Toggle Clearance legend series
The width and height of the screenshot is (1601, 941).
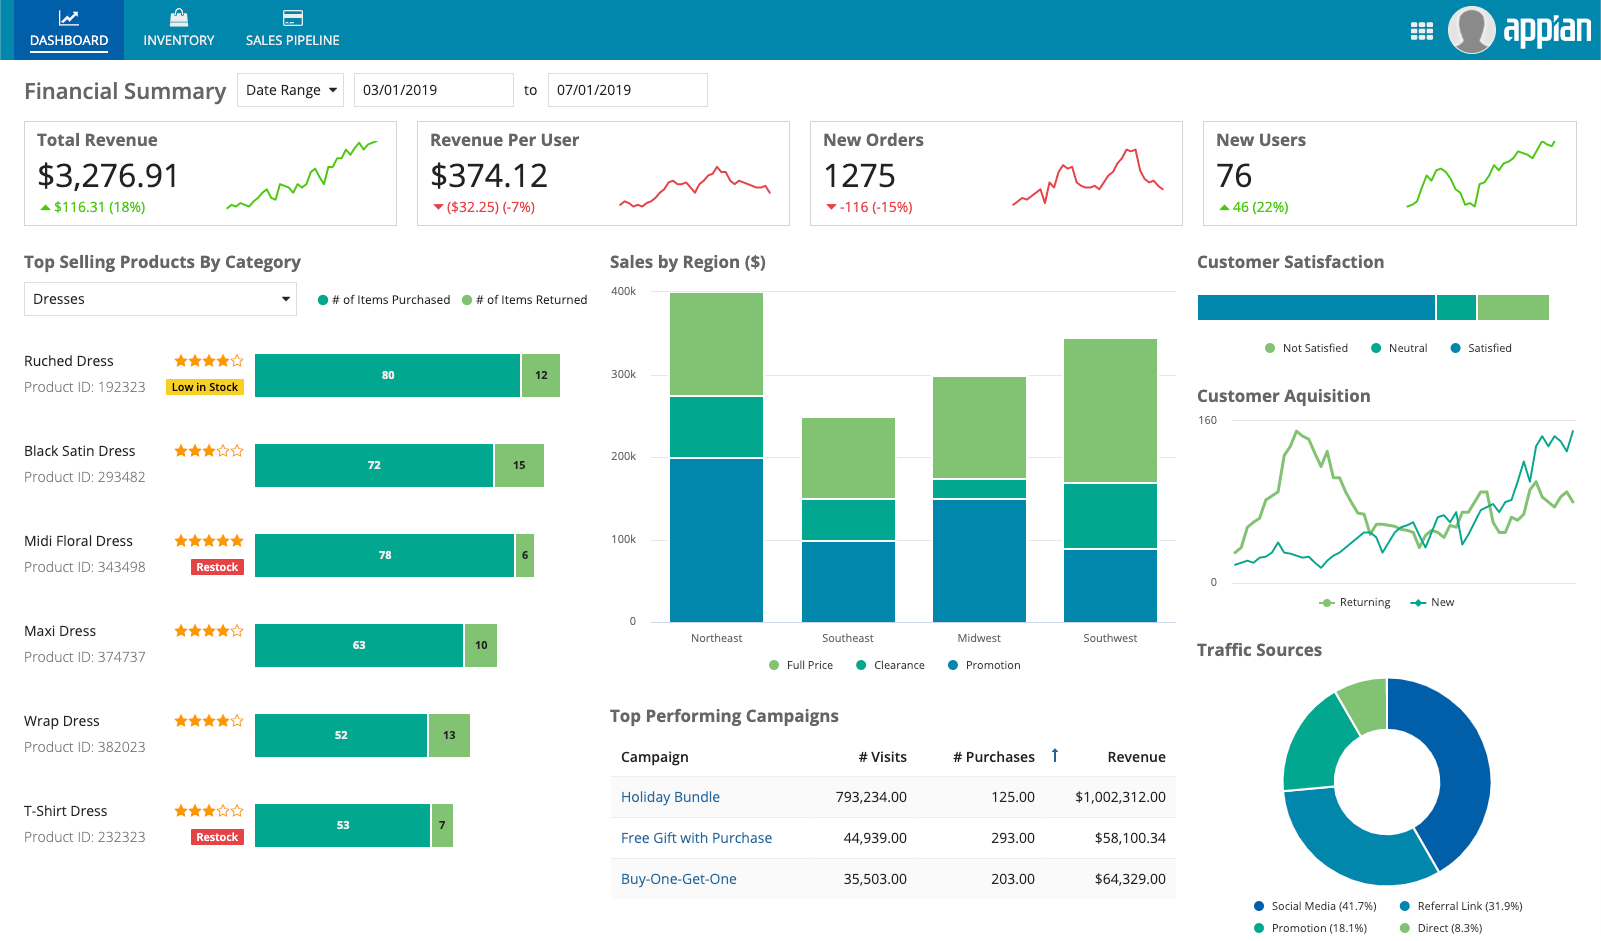(890, 665)
